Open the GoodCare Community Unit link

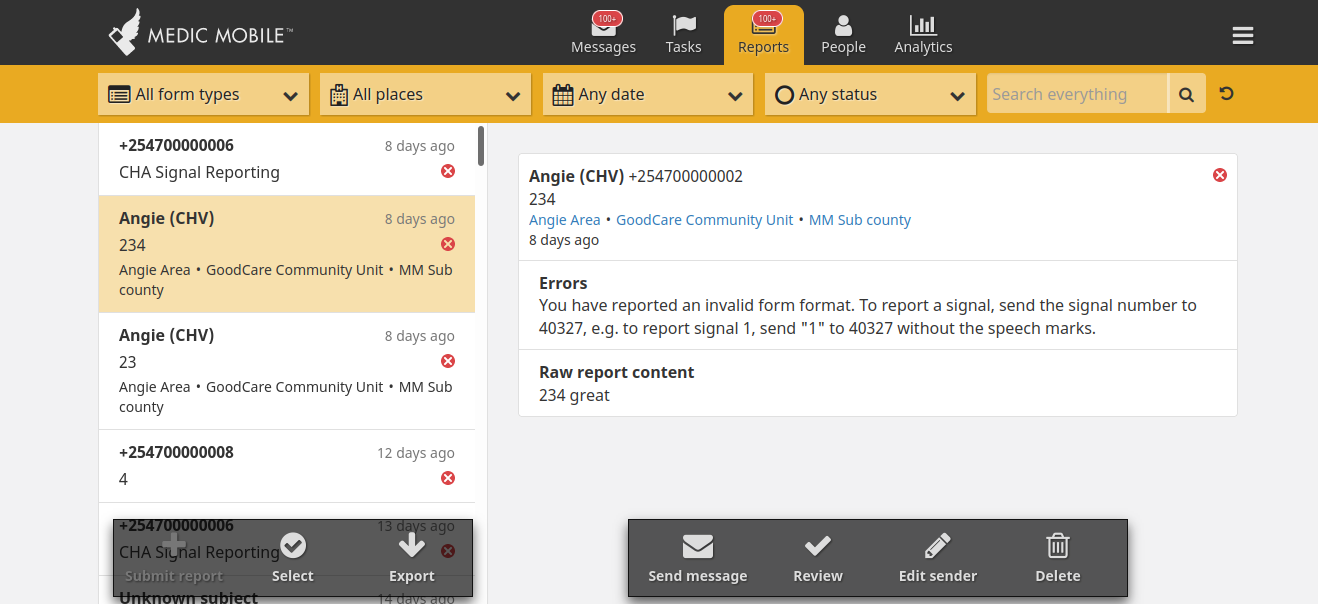pos(704,219)
